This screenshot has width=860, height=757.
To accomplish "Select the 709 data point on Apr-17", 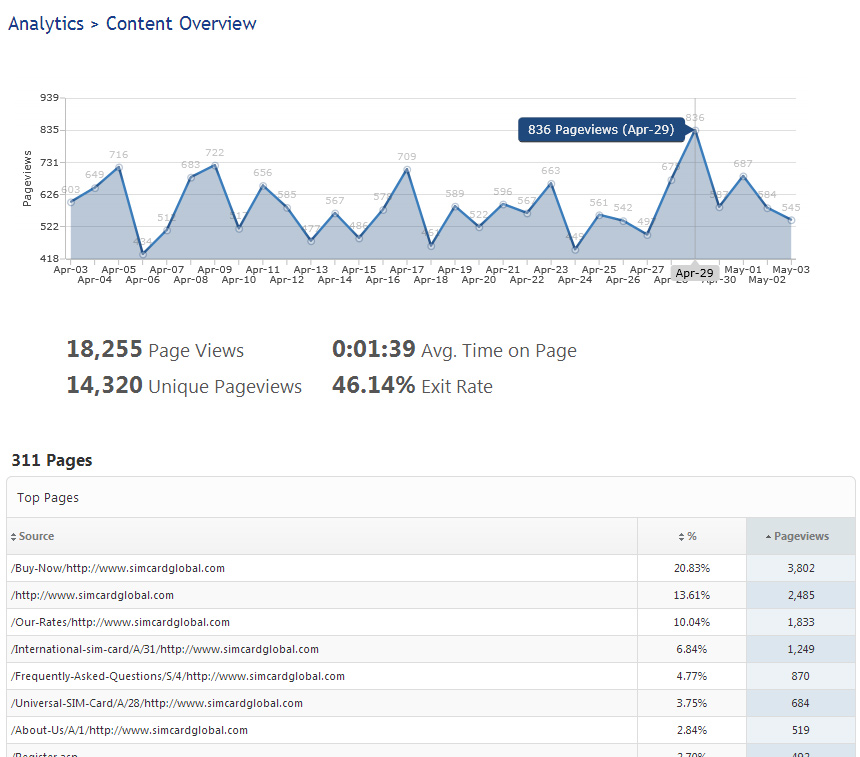I will pos(407,169).
